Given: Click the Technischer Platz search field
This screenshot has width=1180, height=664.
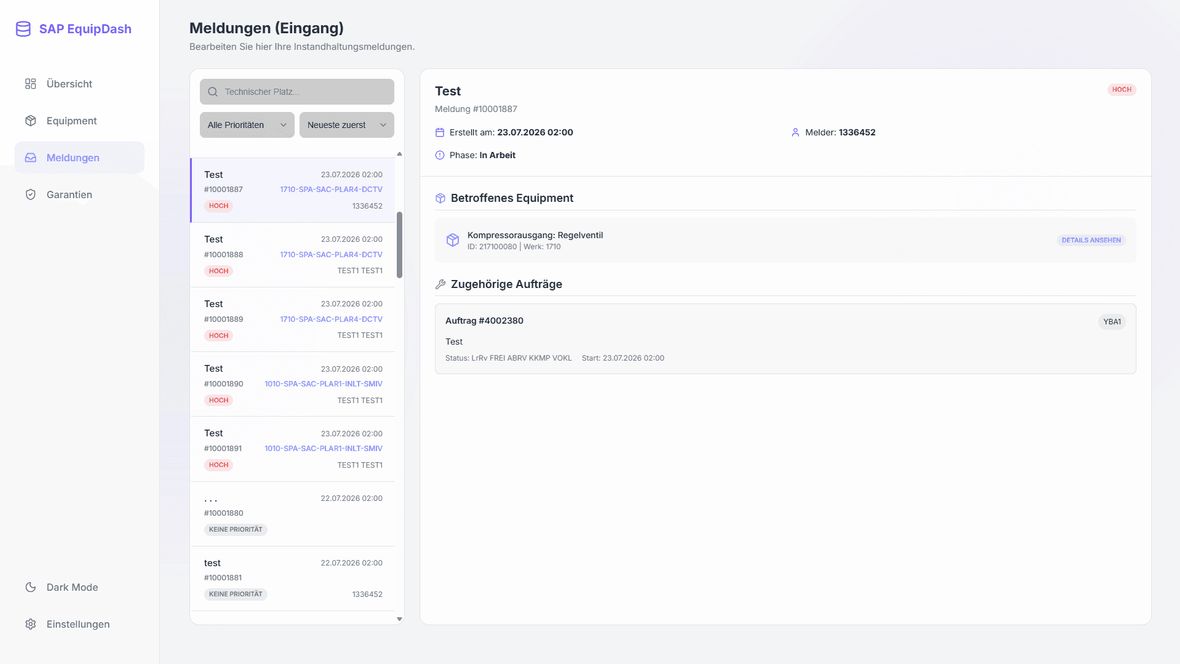Looking at the screenshot, I should tap(297, 92).
